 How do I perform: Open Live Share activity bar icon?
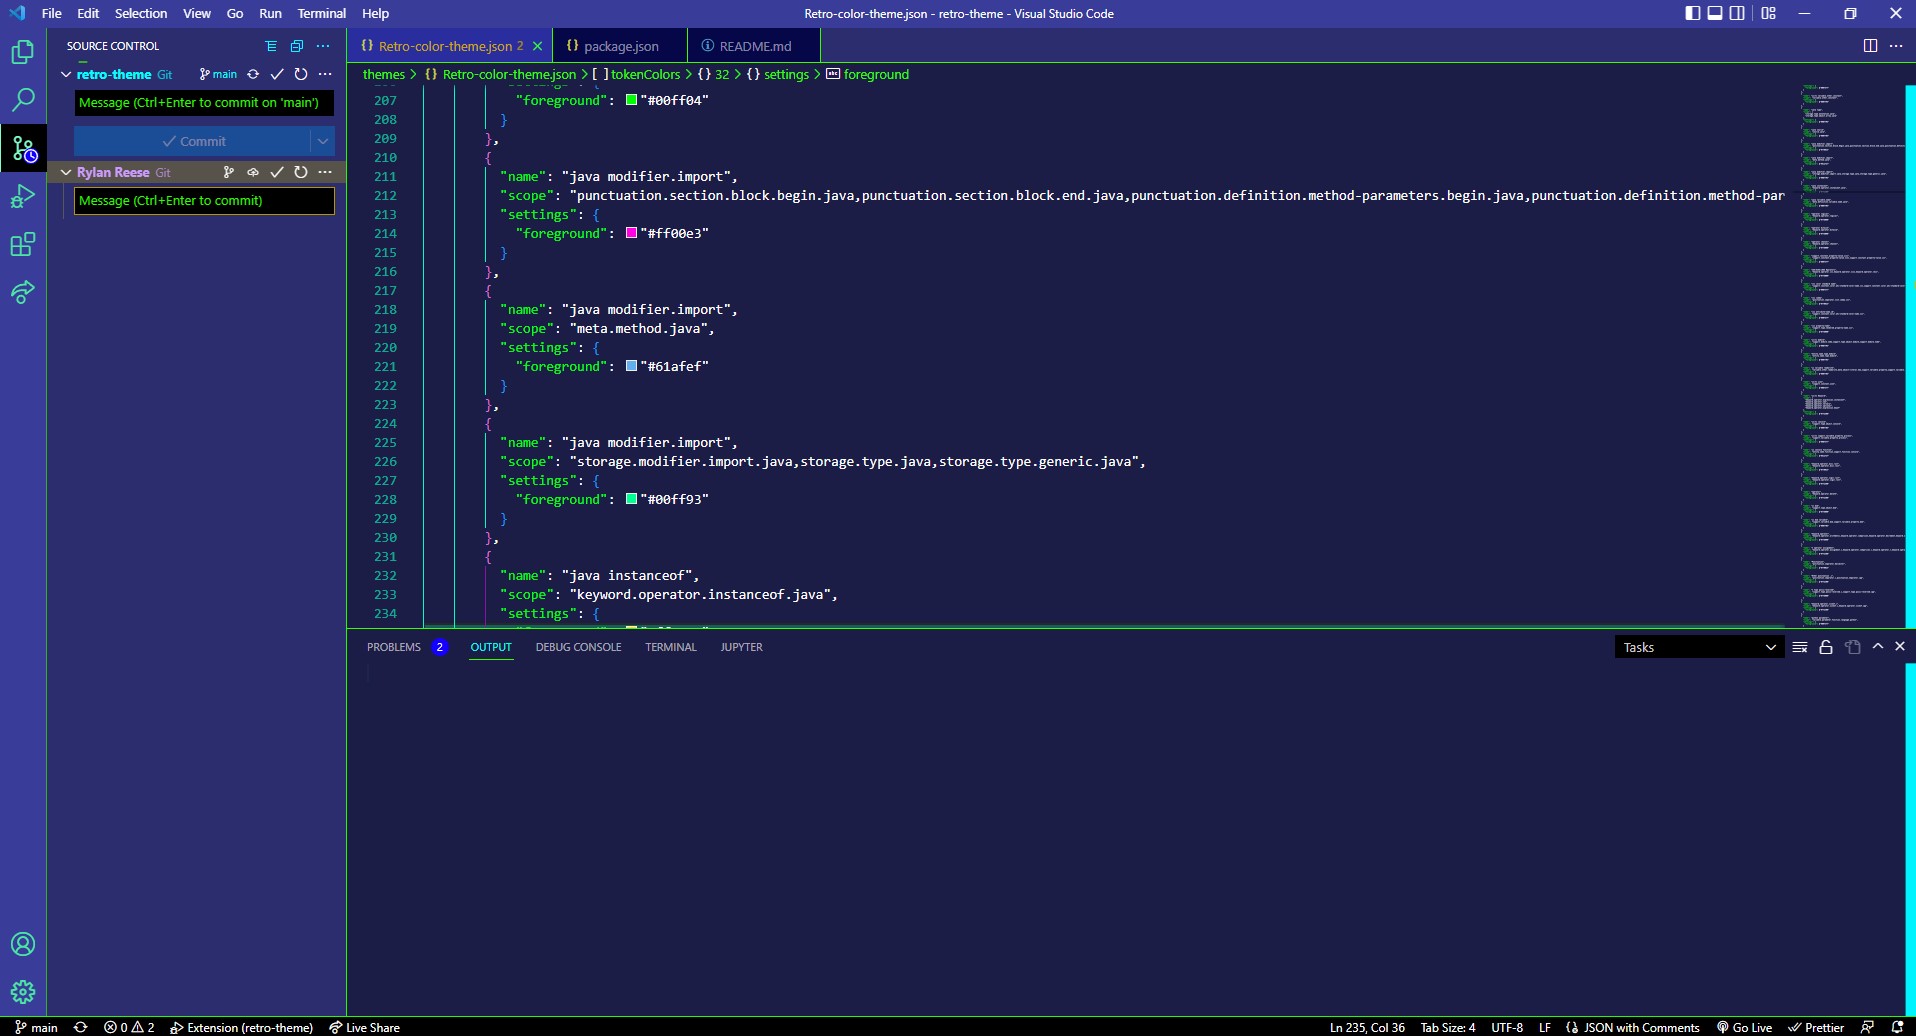coord(22,292)
